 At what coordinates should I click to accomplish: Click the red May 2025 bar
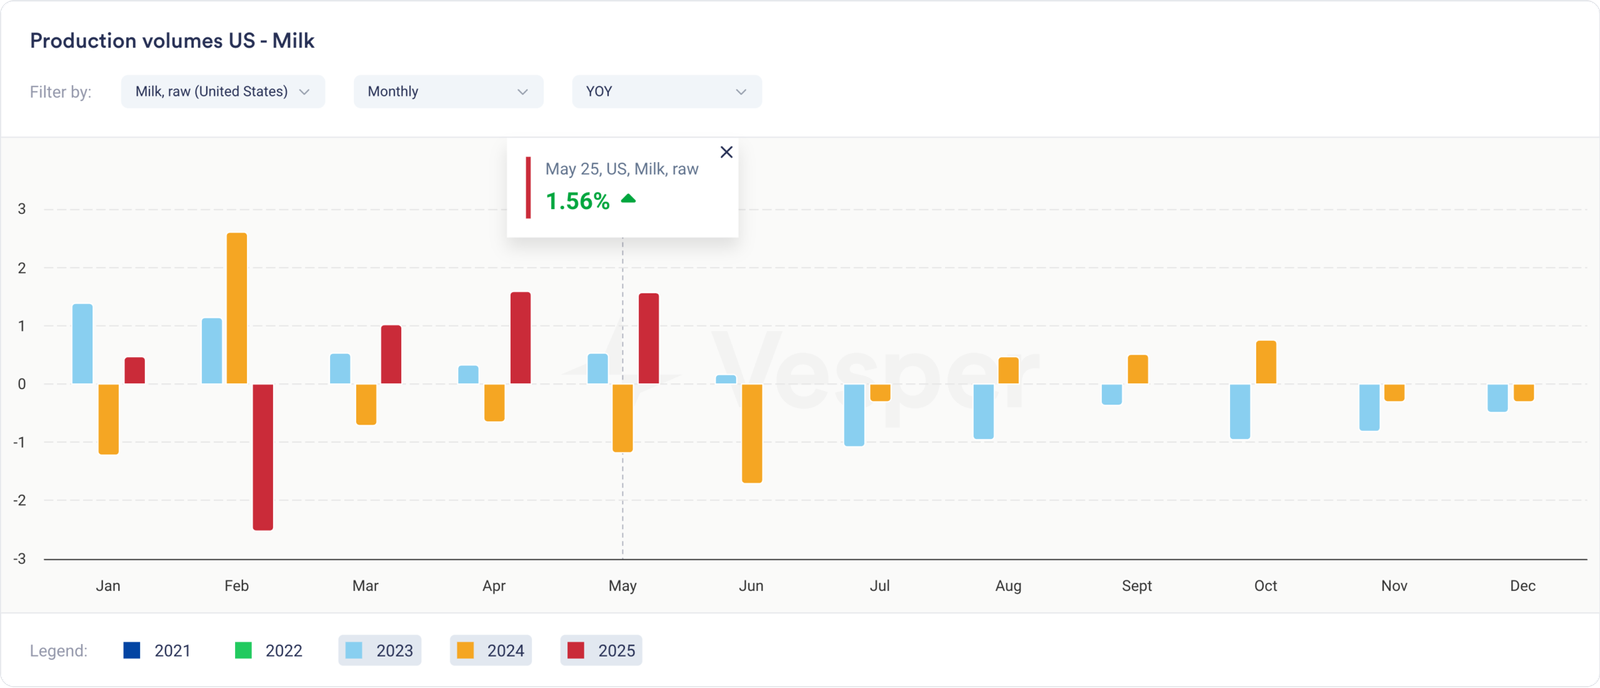649,339
